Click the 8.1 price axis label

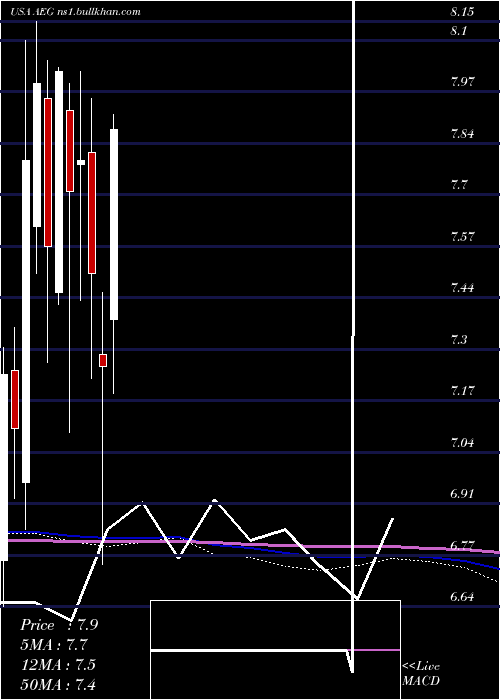pos(459,31)
